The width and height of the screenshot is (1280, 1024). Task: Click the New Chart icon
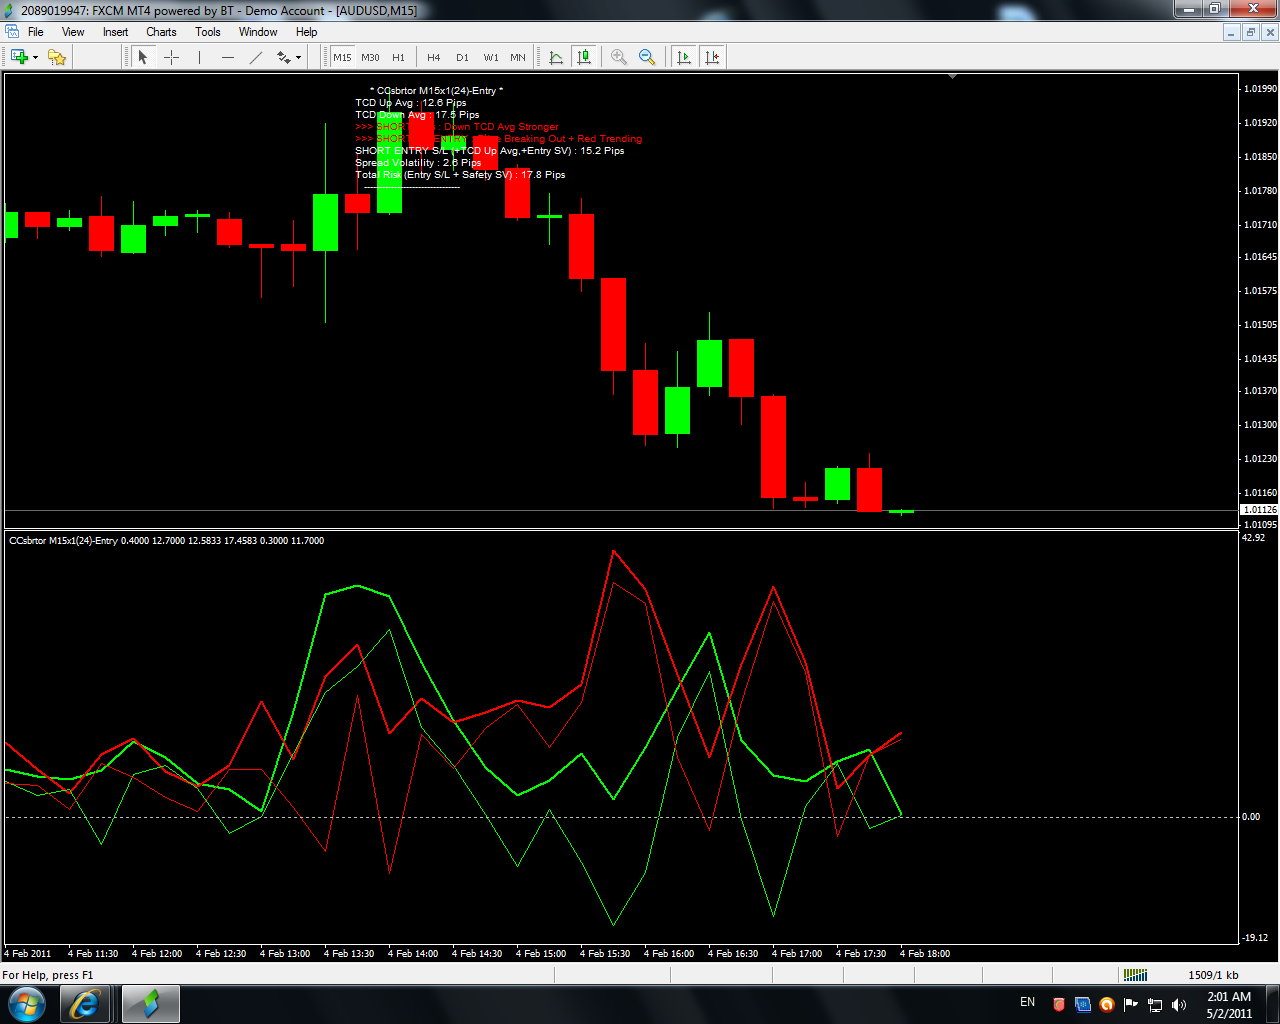18,57
